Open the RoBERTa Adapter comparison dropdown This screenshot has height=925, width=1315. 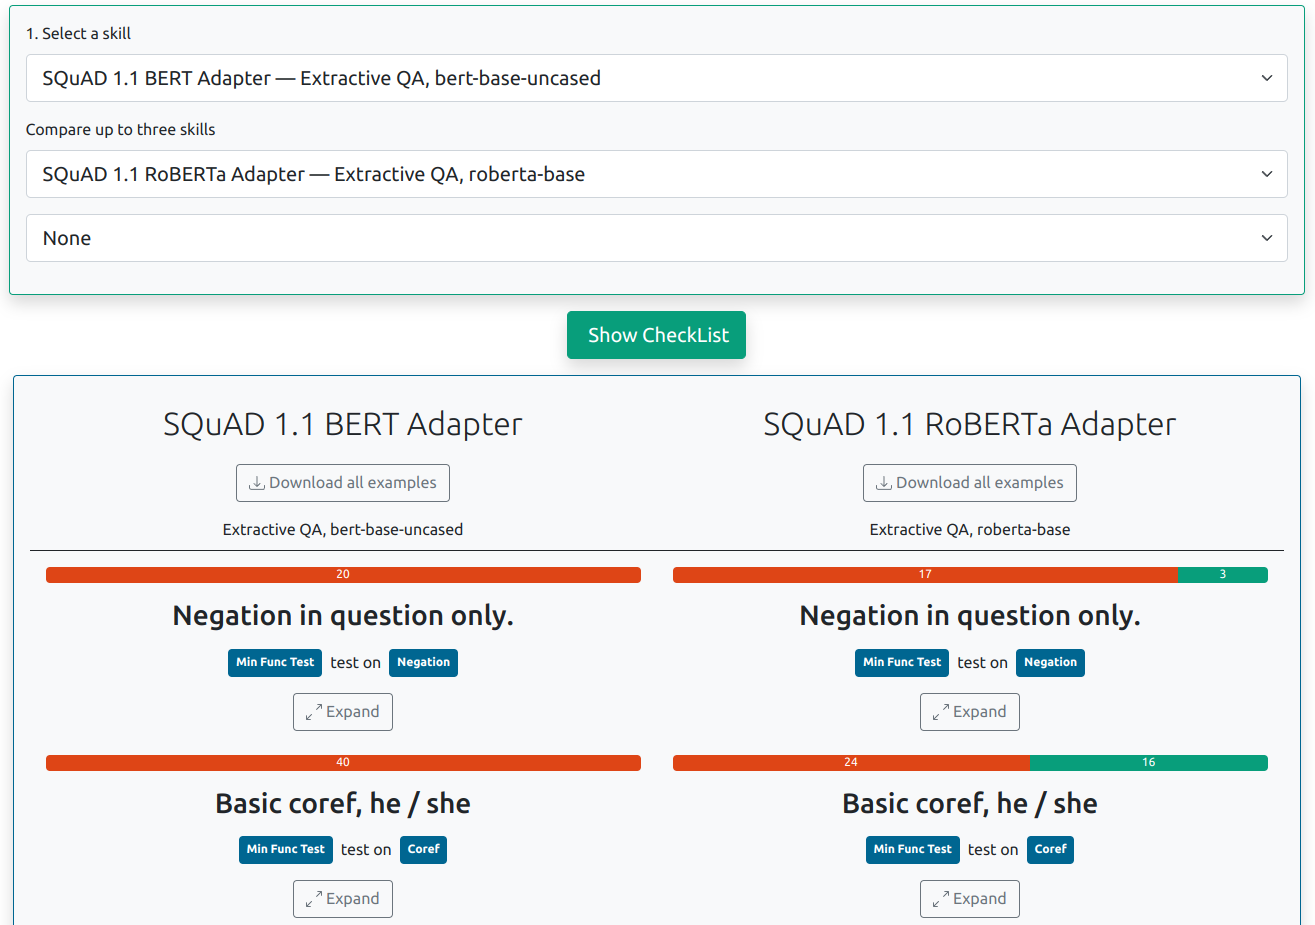[656, 174]
